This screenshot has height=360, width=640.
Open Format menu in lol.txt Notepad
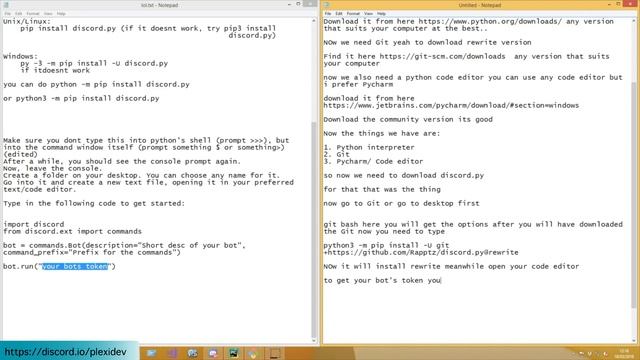[x=33, y=13]
